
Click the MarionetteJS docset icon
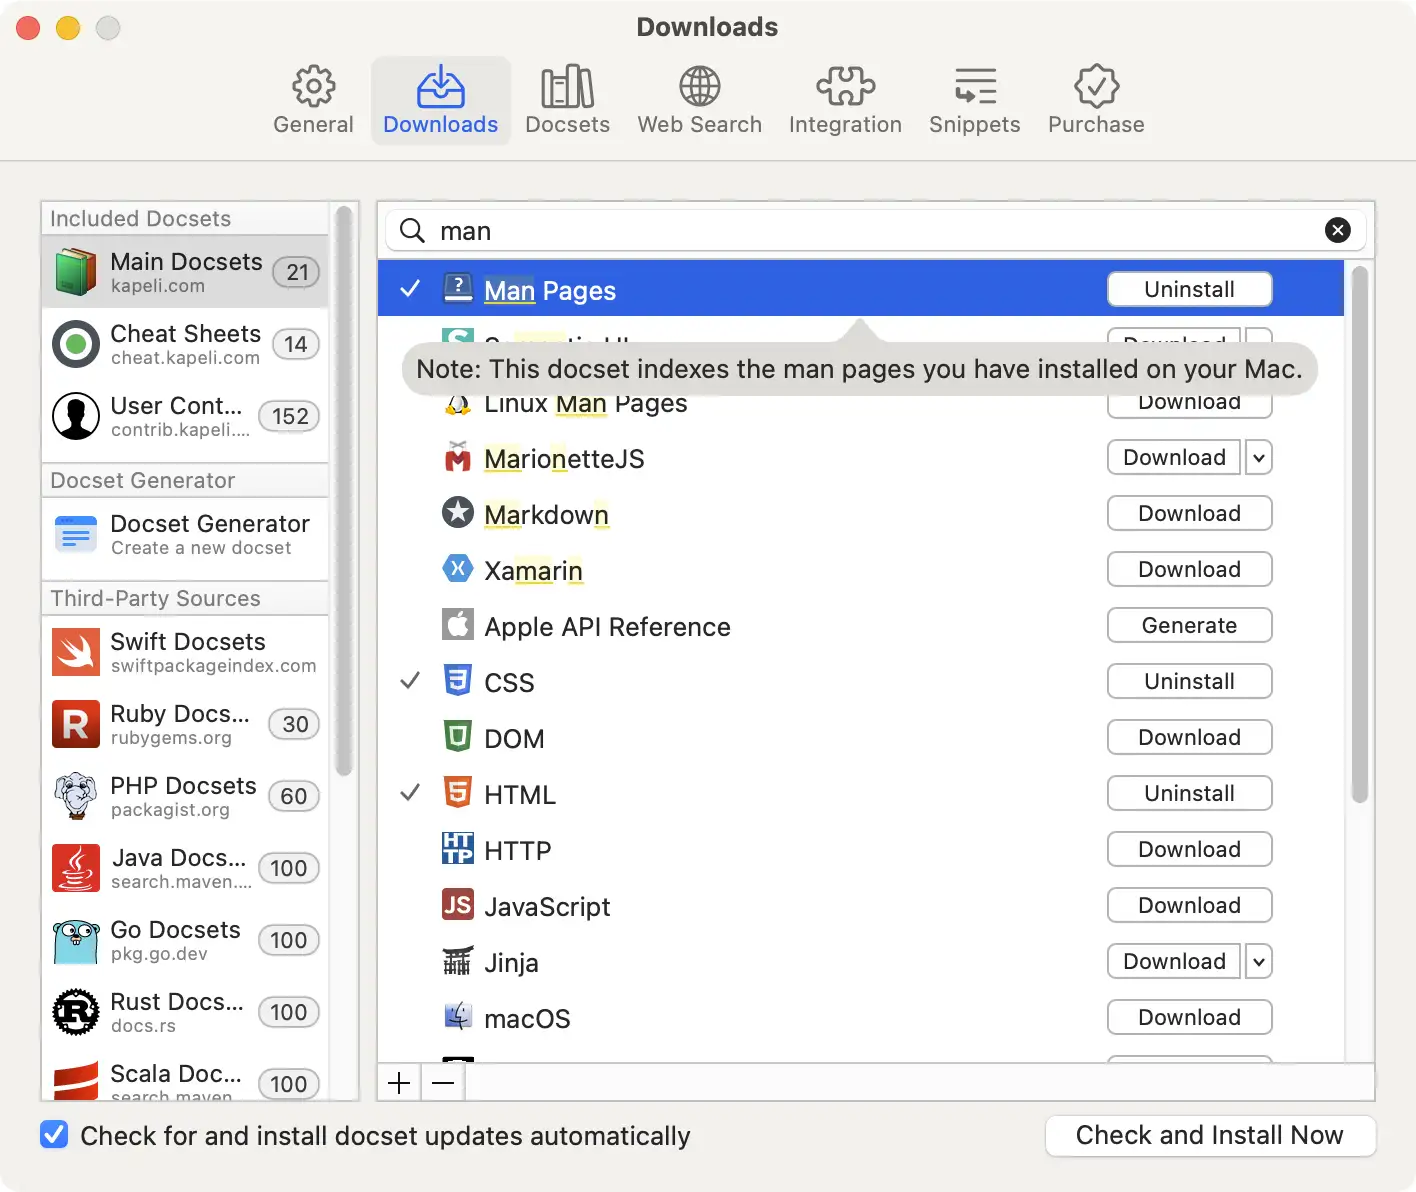pos(458,457)
